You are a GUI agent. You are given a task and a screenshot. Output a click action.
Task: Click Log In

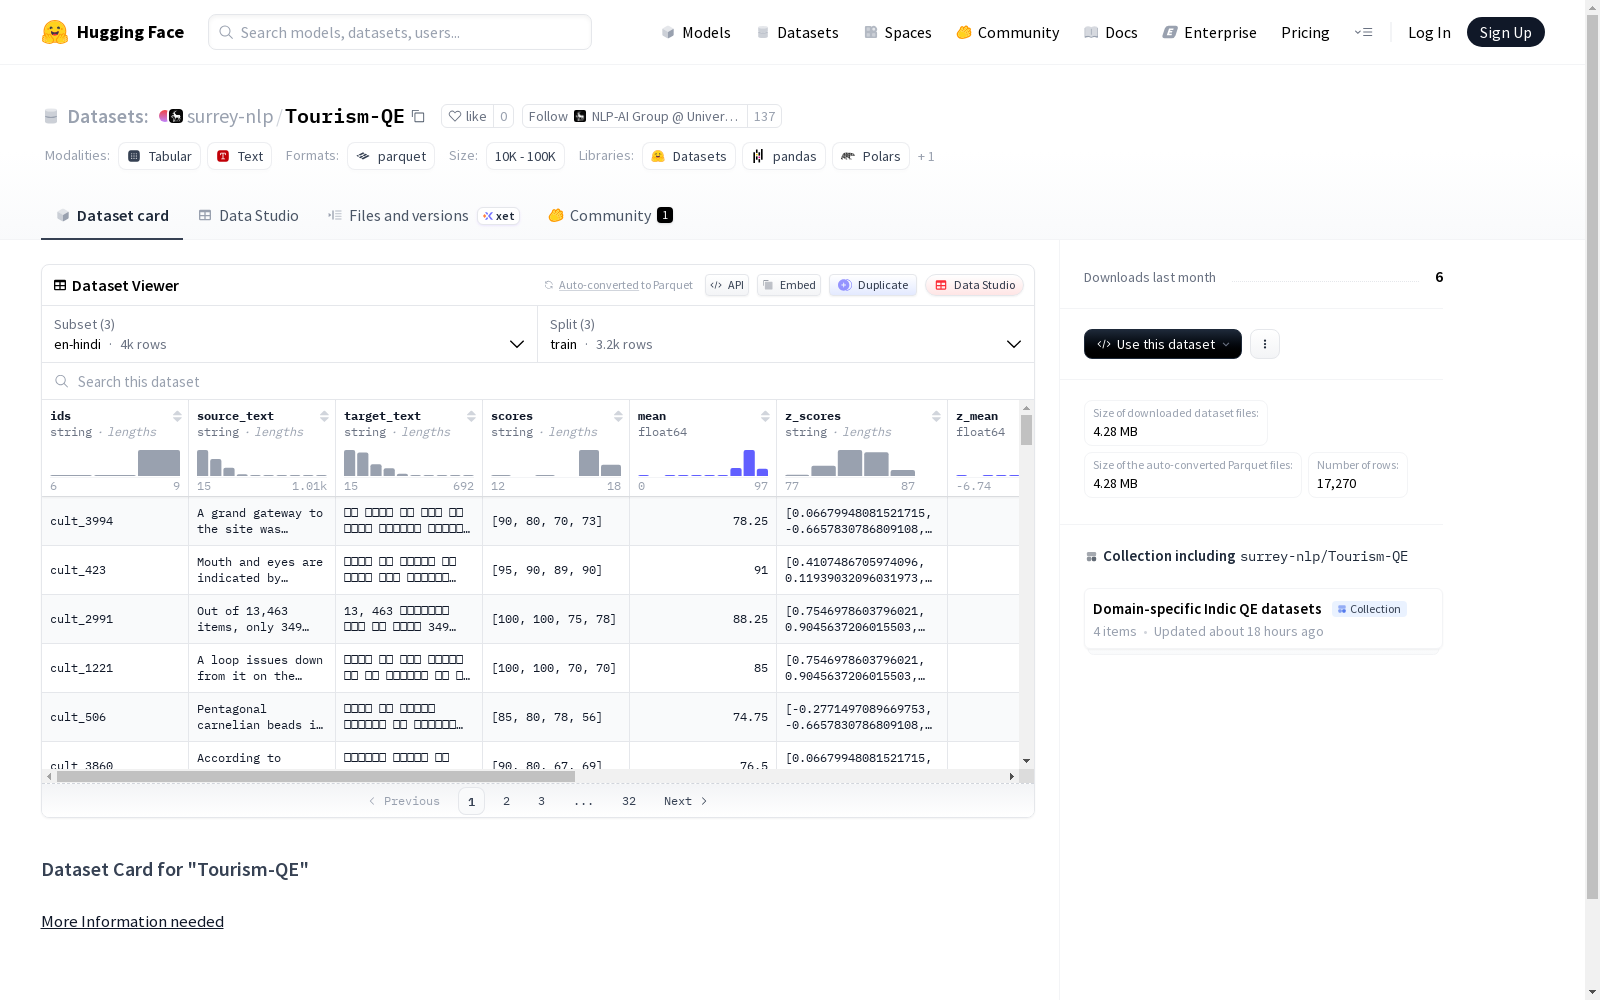point(1429,32)
